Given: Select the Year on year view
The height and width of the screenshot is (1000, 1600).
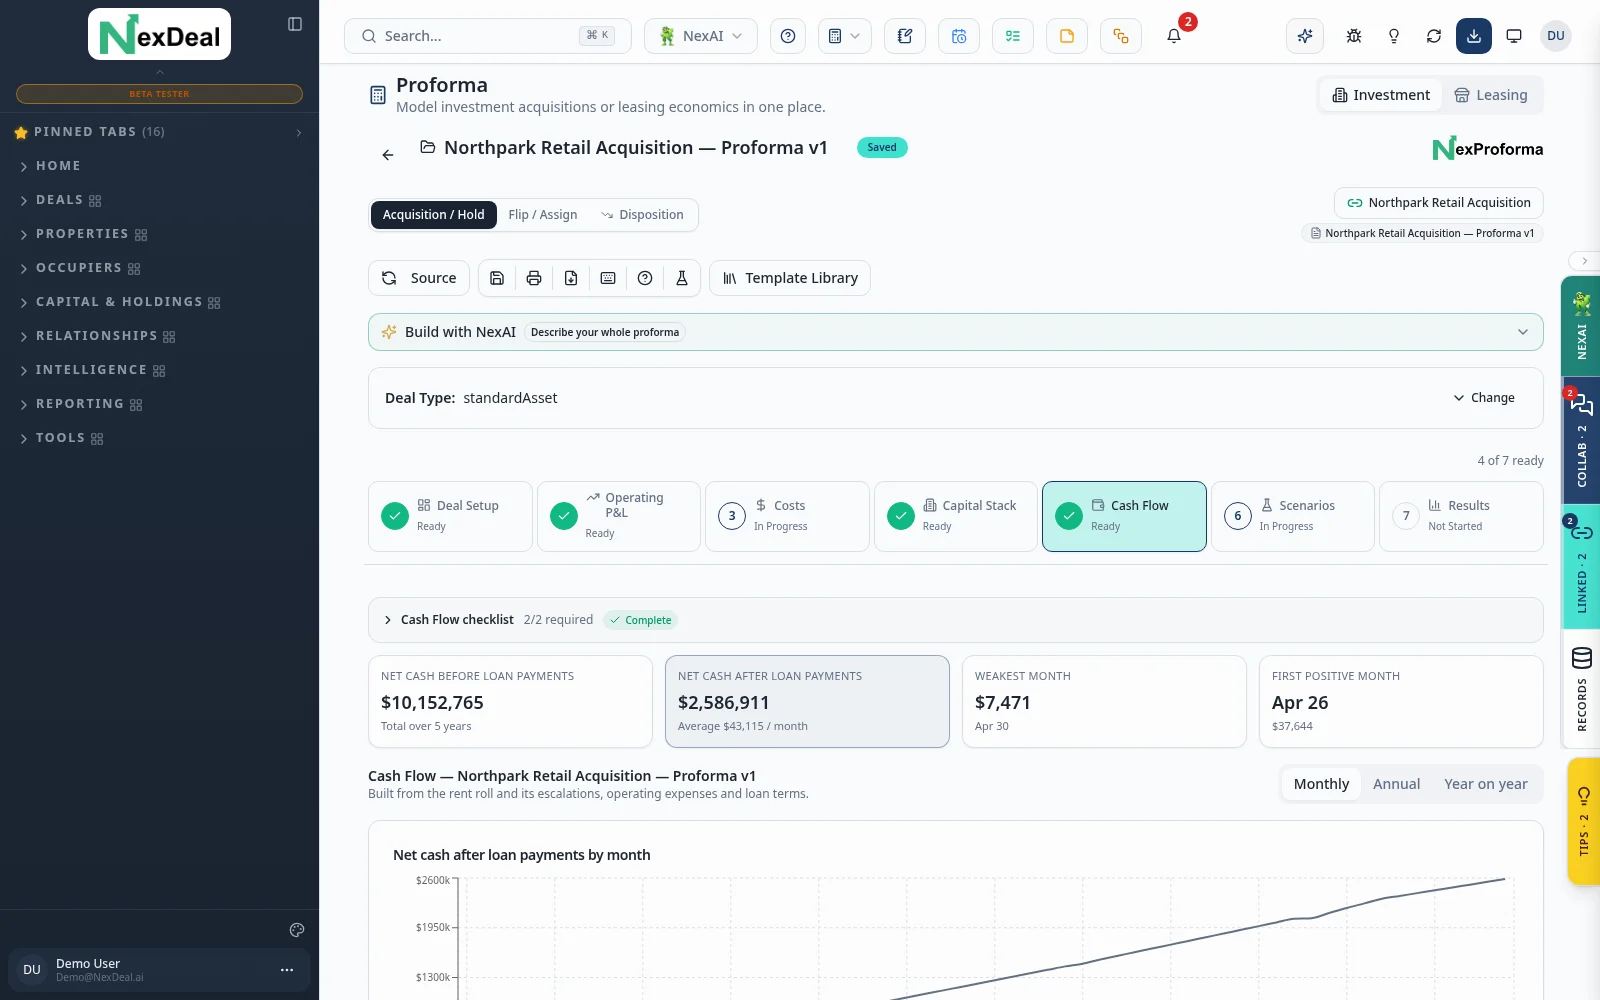Looking at the screenshot, I should click(x=1485, y=784).
